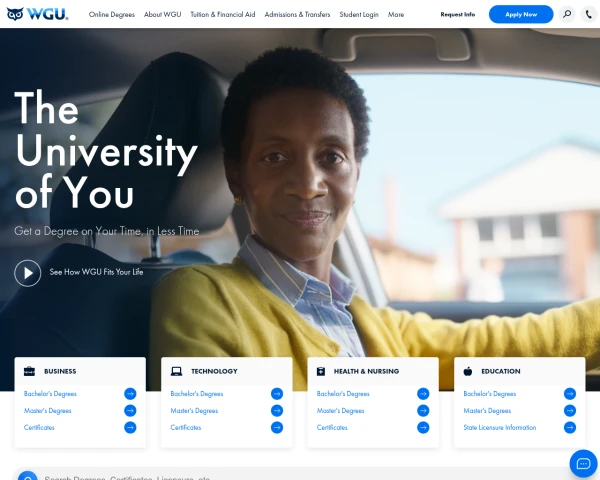The height and width of the screenshot is (480, 600).
Task: Open Education Master's Degrees link
Action: (x=487, y=410)
